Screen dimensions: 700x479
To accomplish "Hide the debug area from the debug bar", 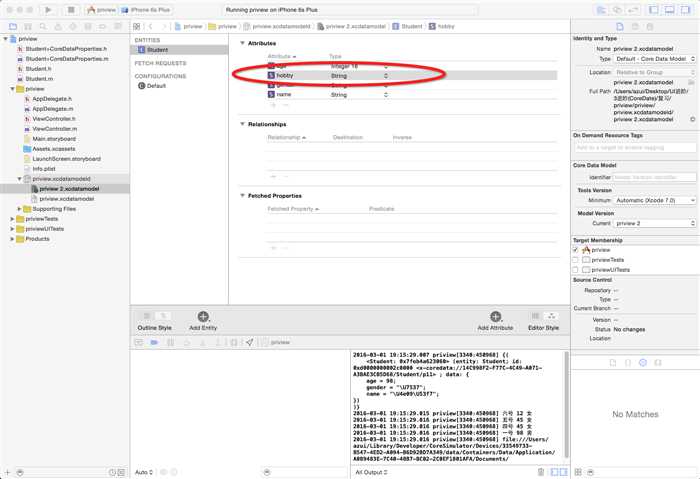I will (x=139, y=342).
